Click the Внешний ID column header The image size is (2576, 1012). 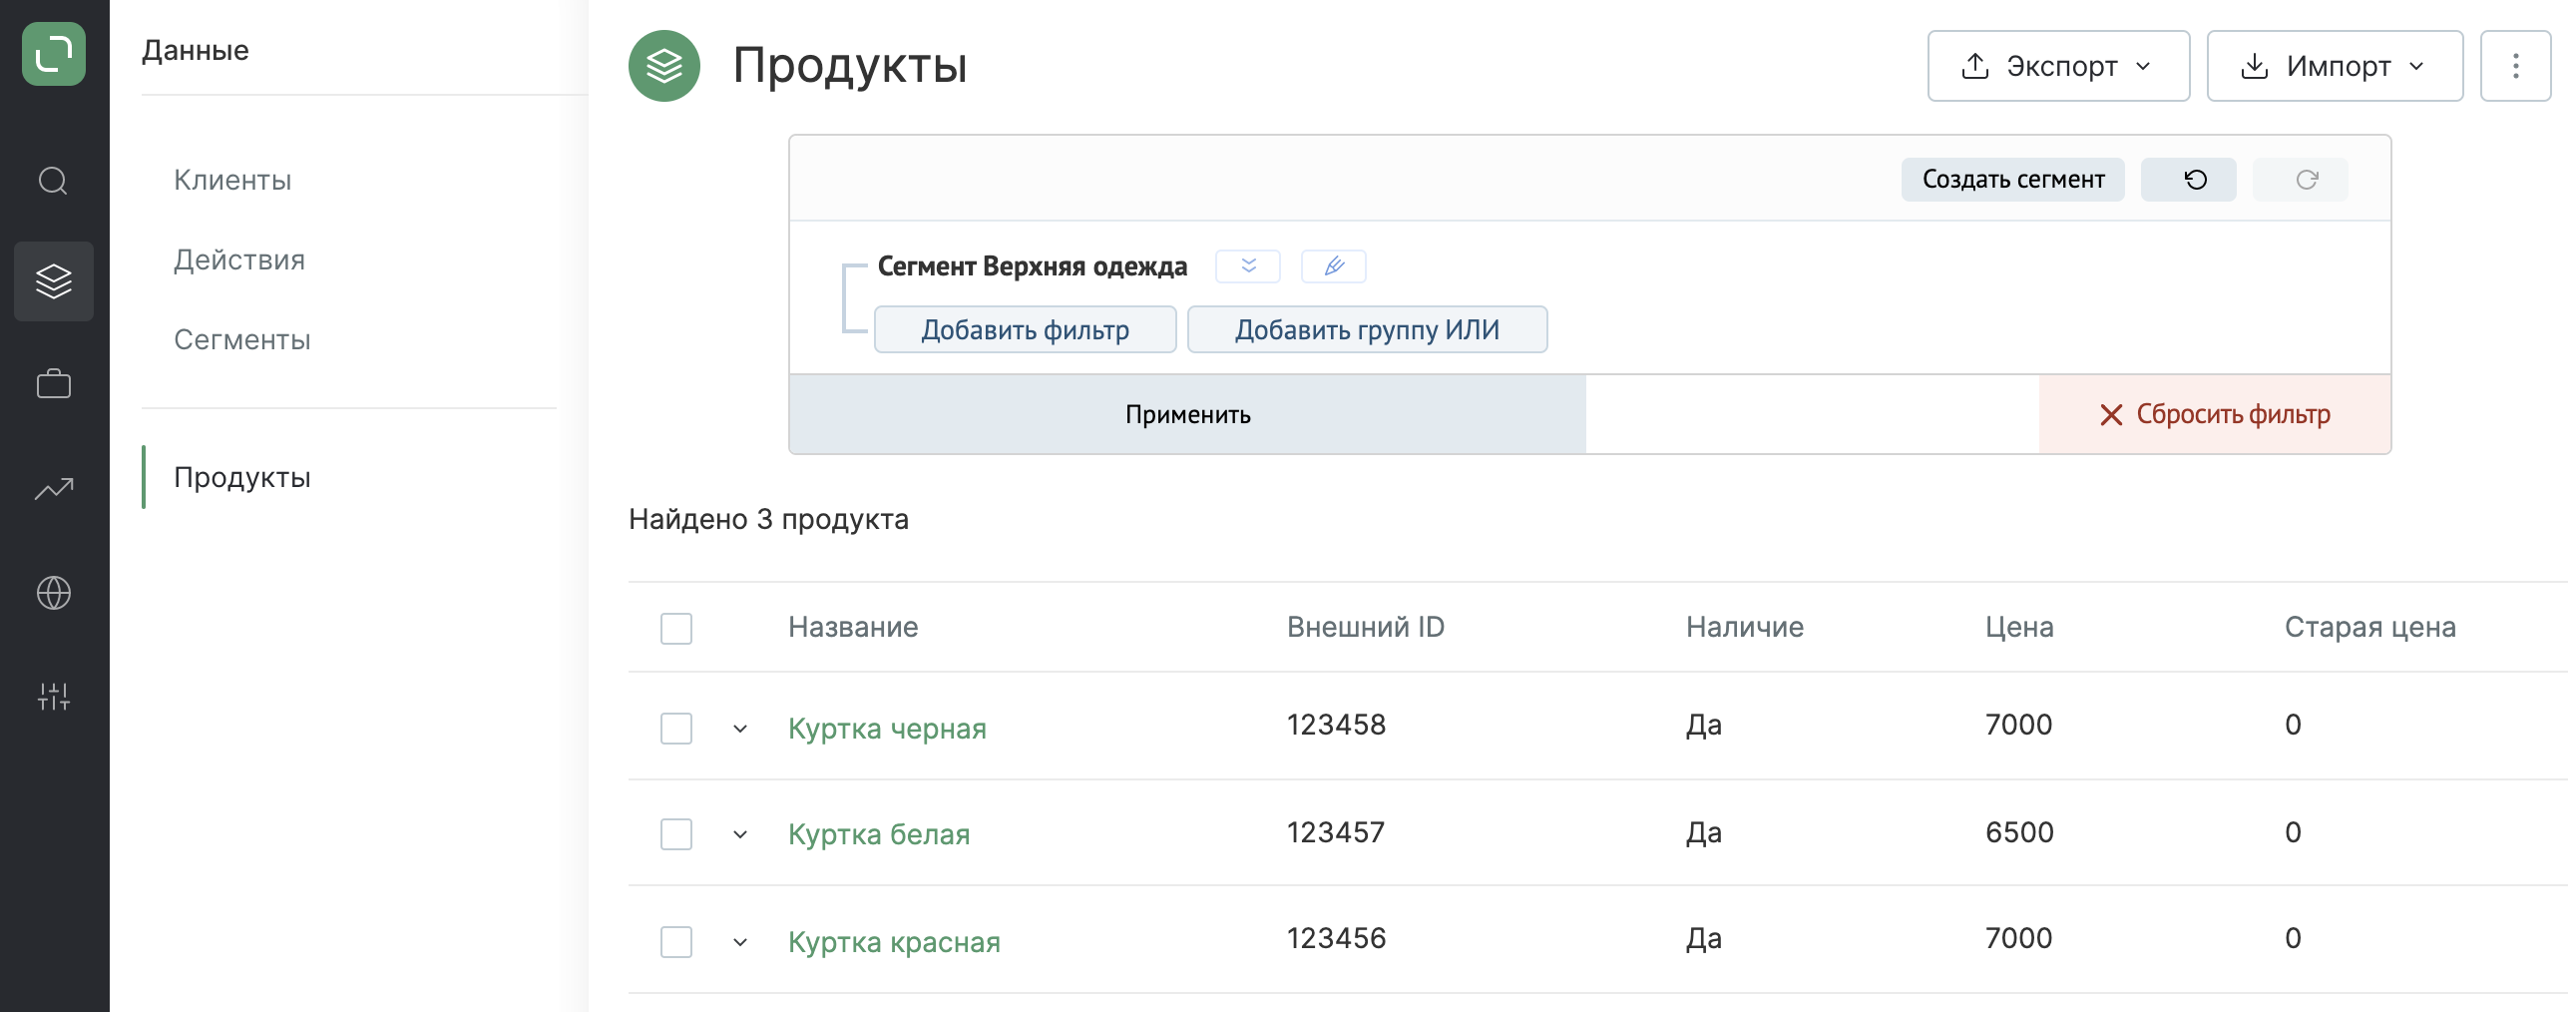1365,627
